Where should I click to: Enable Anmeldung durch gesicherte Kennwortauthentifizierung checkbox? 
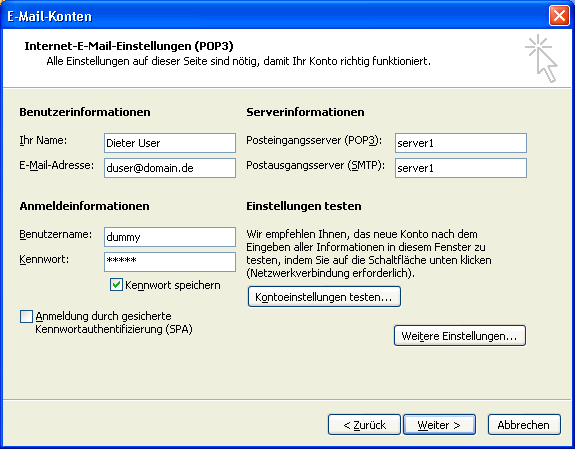[26, 316]
